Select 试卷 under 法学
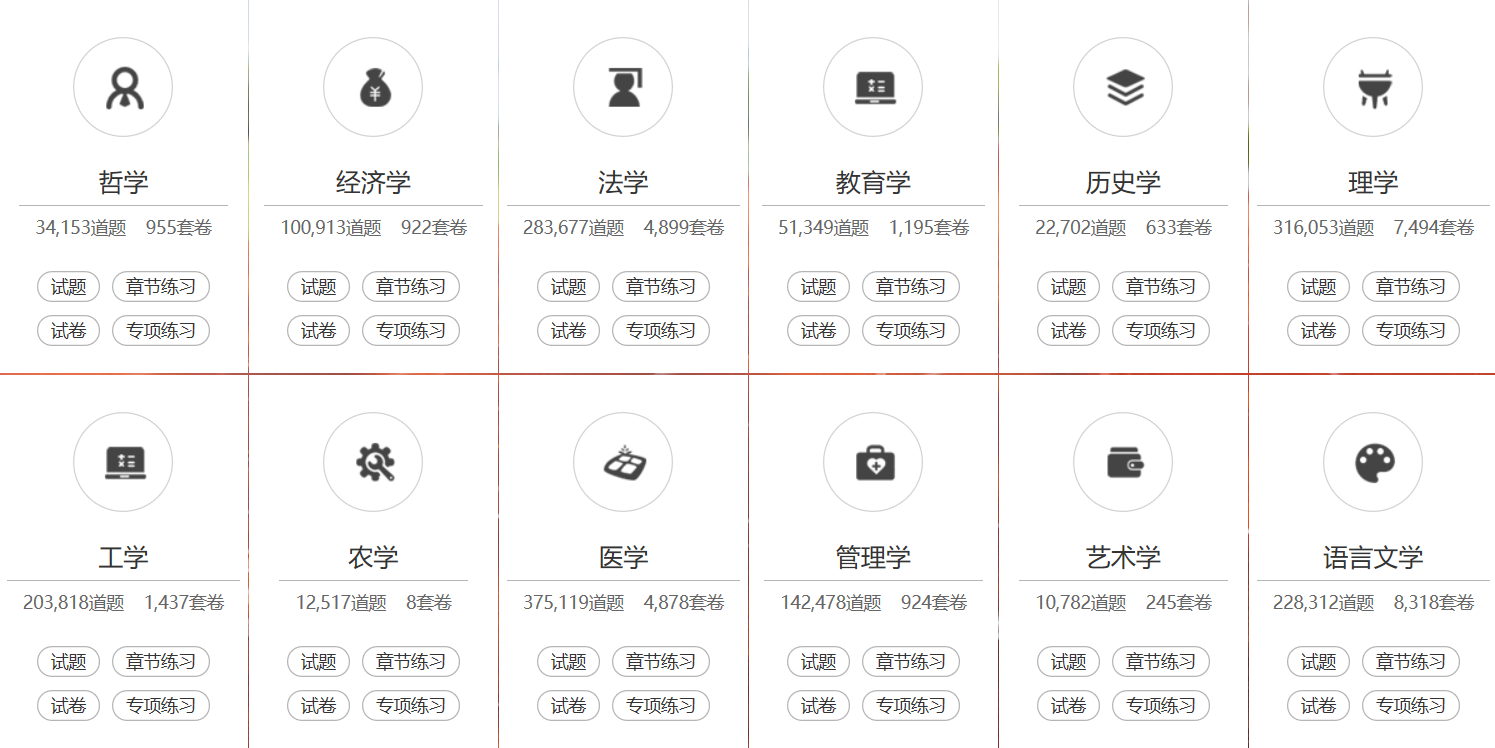This screenshot has width=1495, height=748. [x=569, y=331]
